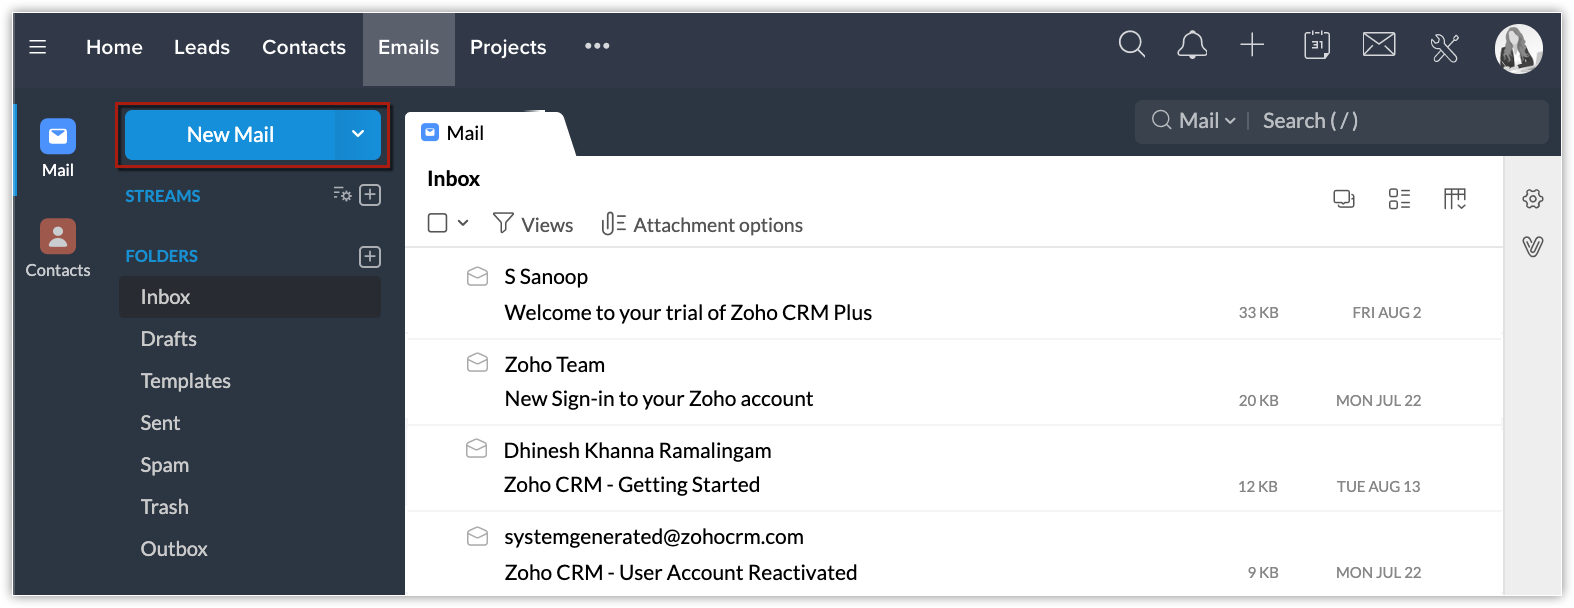Open the calendar icon in top bar
The height and width of the screenshot is (608, 1574).
click(x=1317, y=45)
